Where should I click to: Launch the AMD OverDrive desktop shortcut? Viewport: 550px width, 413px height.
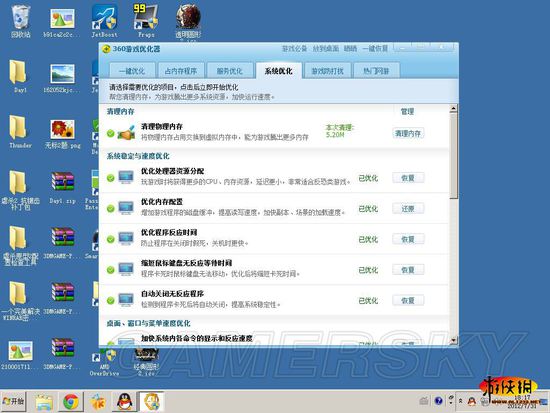point(104,361)
